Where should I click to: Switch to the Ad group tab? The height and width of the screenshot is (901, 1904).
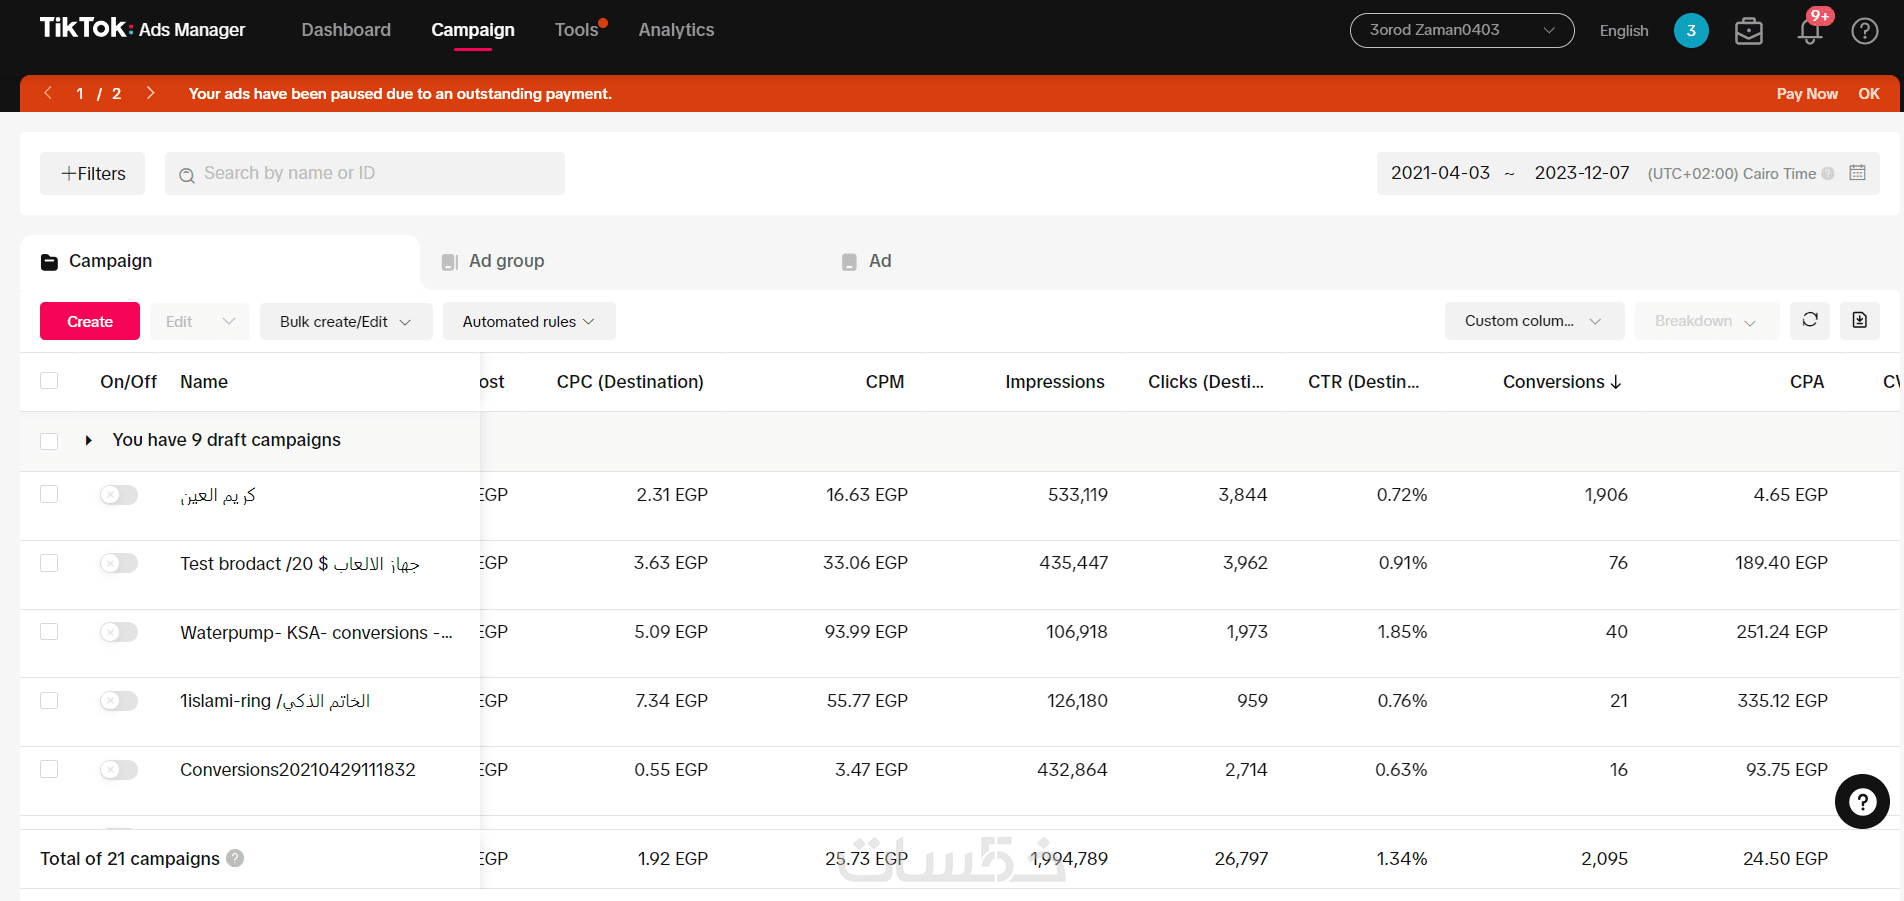point(506,261)
